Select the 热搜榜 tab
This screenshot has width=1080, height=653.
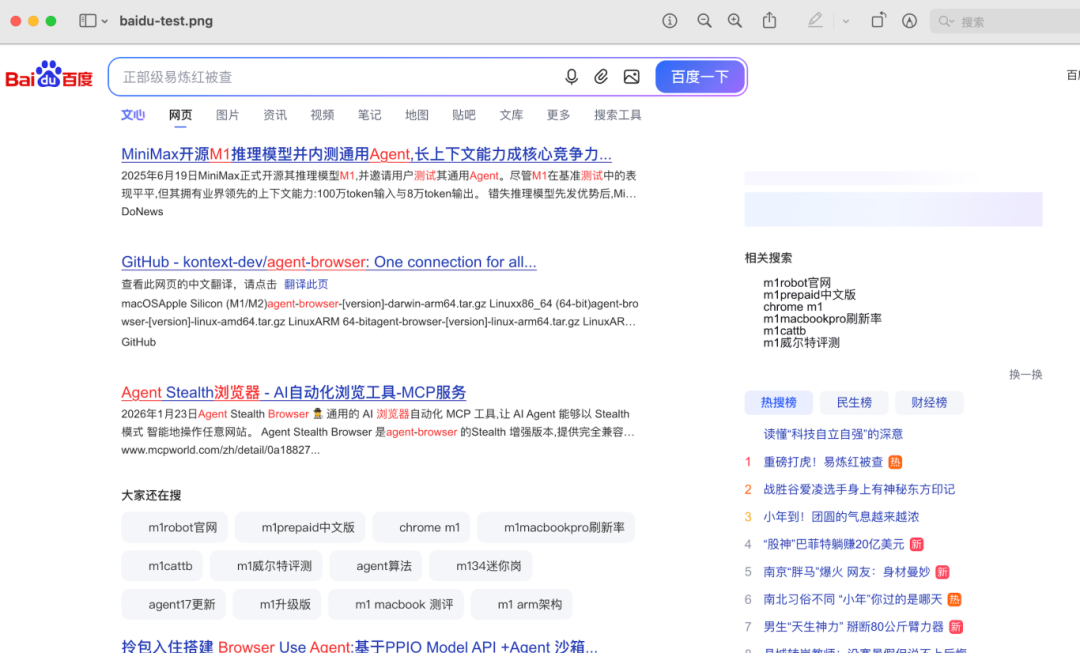pos(778,402)
